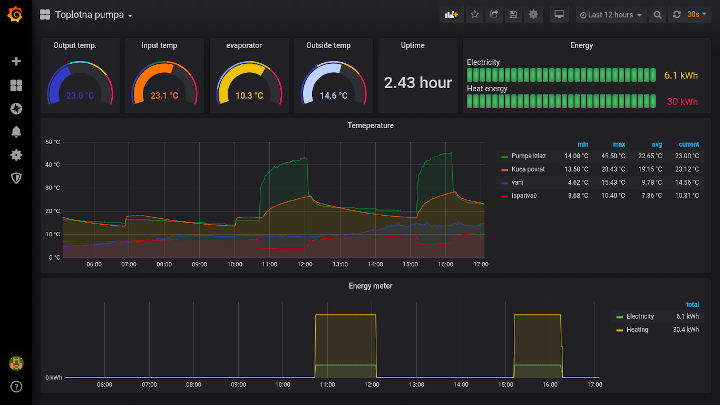
Task: Toggle the Kuća povrat series in legend
Action: pos(528,169)
